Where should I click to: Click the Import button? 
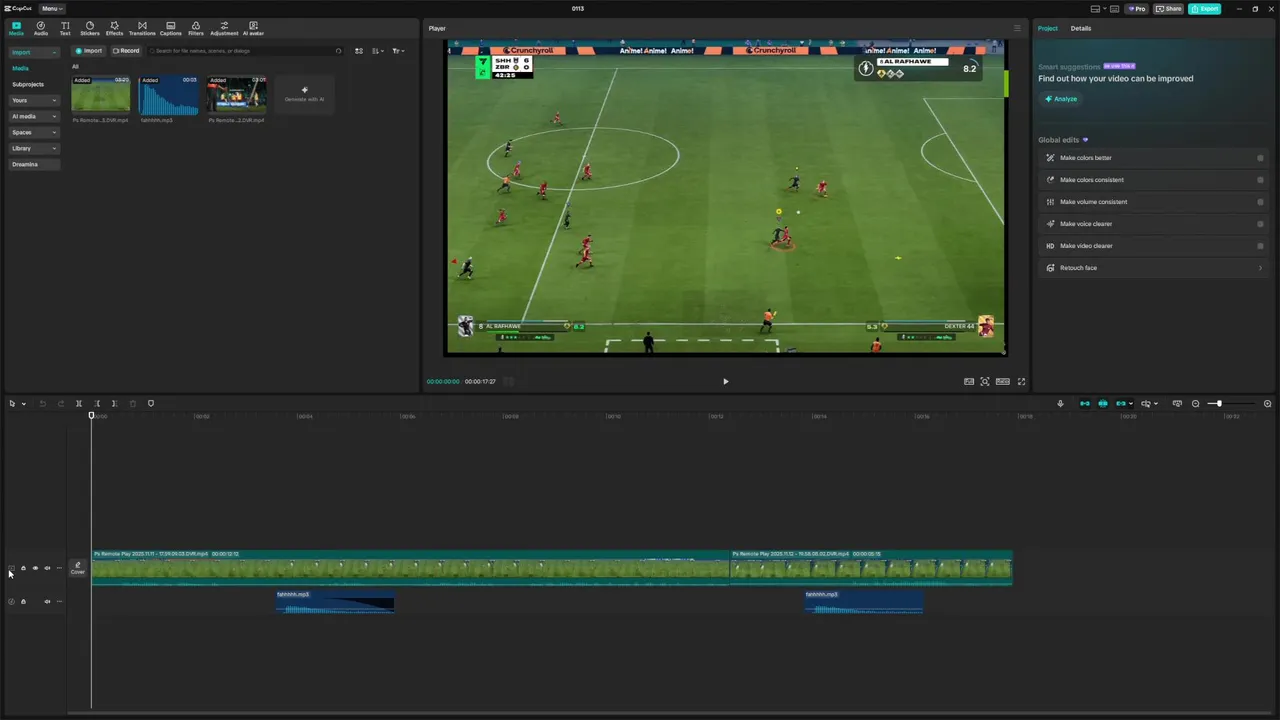click(89, 51)
